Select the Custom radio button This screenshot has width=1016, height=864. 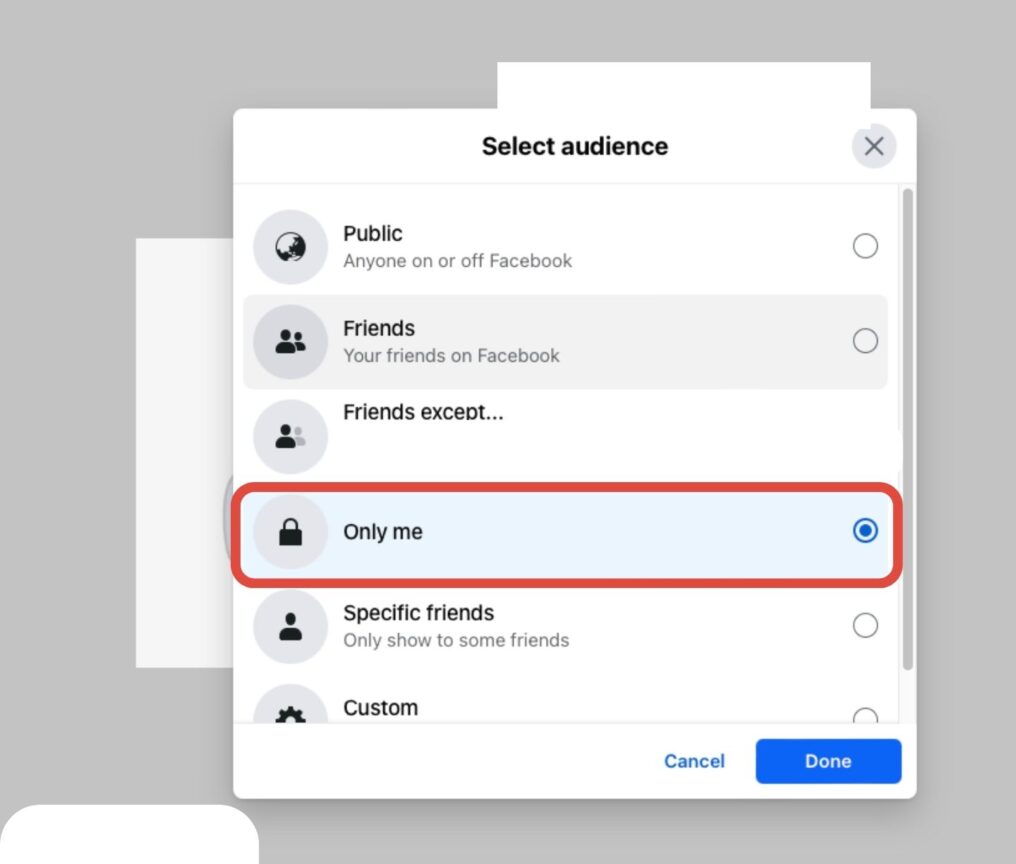click(x=865, y=716)
